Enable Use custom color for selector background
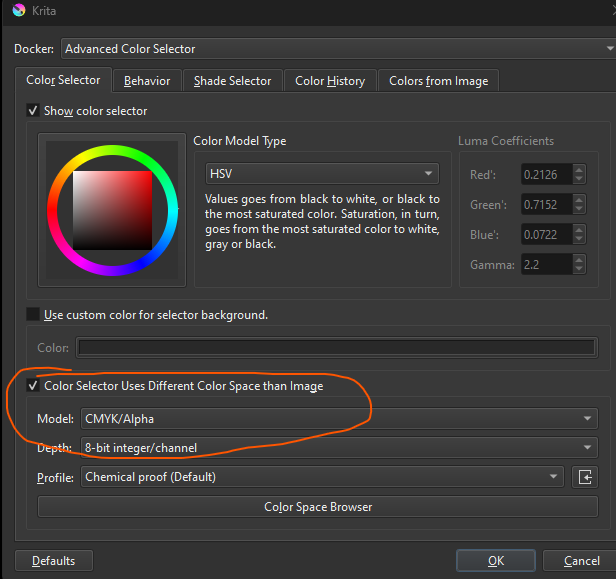Image resolution: width=616 pixels, height=579 pixels. coord(34,315)
